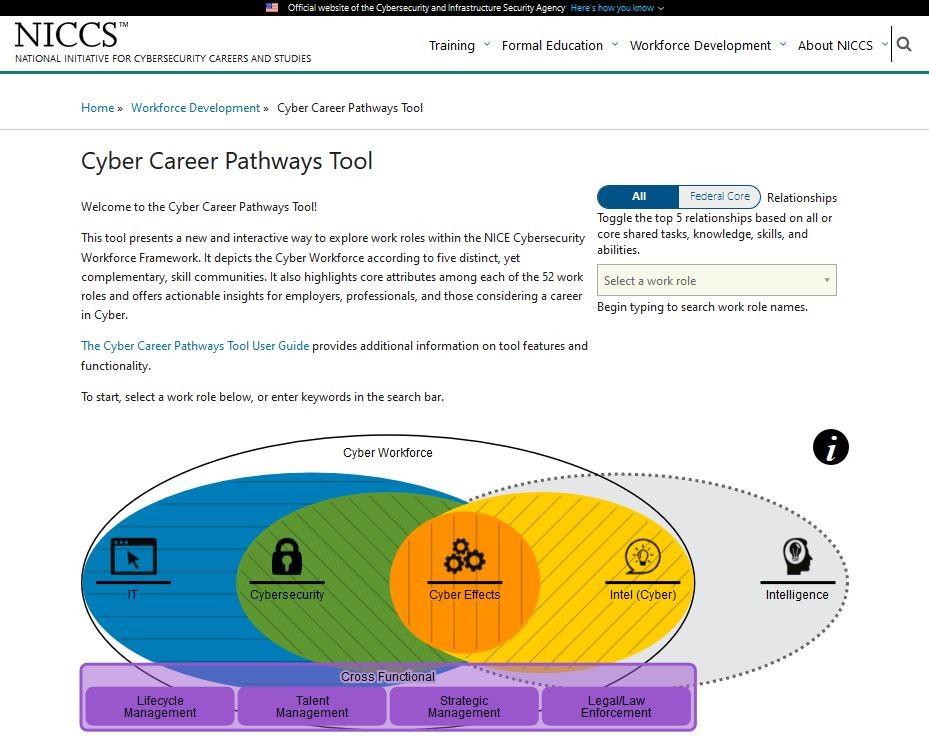Select the Cyber Effects gears icon
This screenshot has width=929, height=743.
(462, 558)
